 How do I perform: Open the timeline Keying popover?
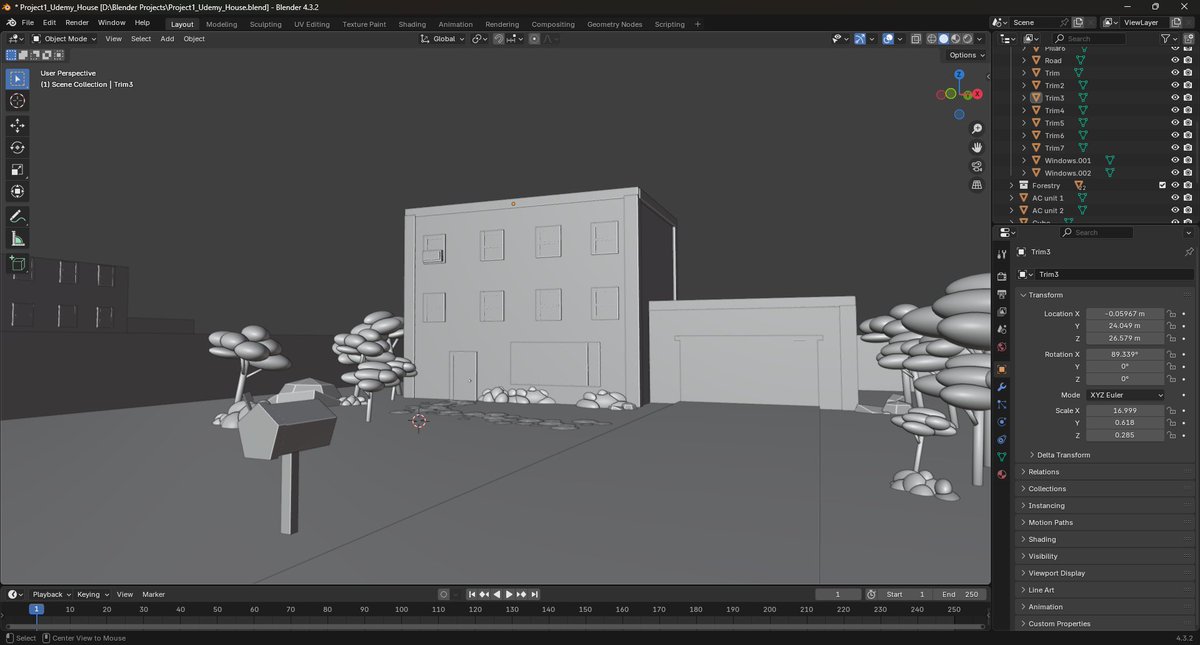[91, 594]
